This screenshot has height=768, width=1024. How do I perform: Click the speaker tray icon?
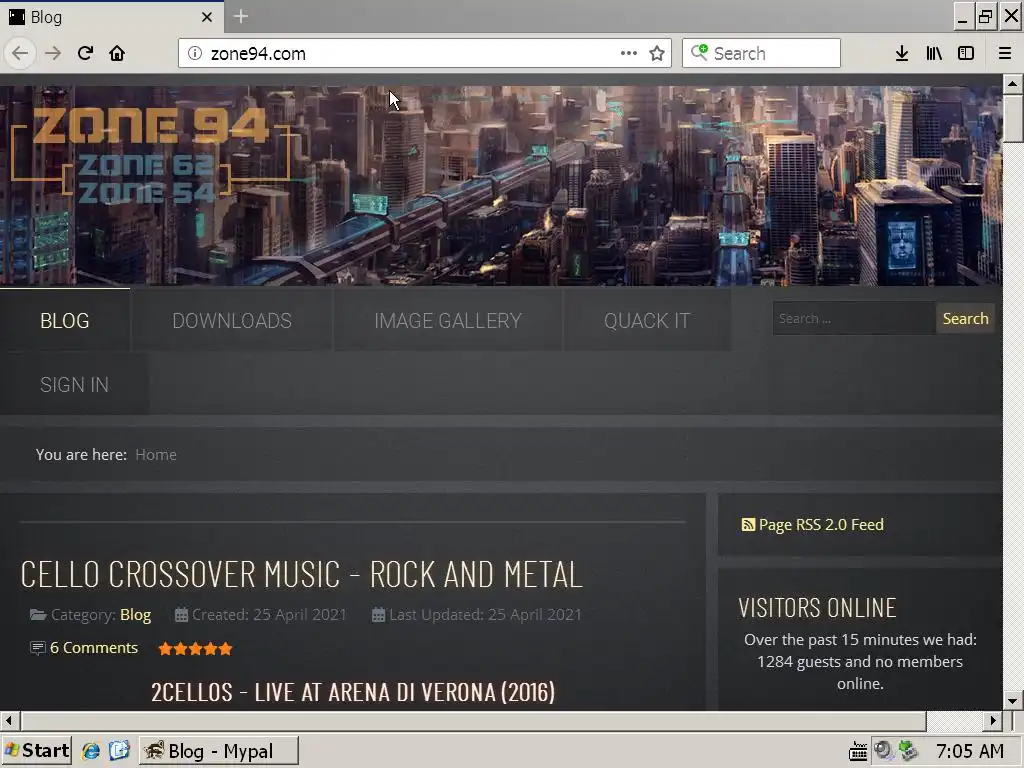click(884, 750)
